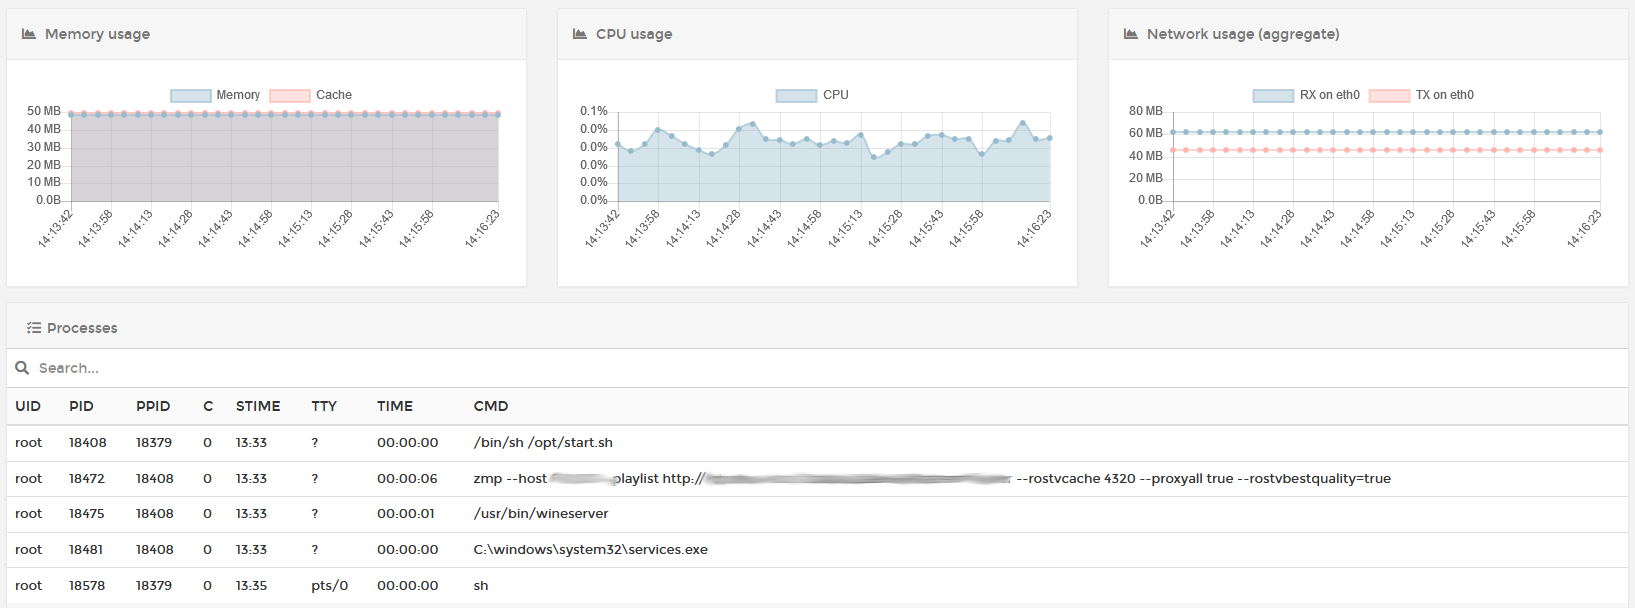The height and width of the screenshot is (608, 1635).
Task: Select the /usr/bin/wineserver command
Action: [541, 513]
